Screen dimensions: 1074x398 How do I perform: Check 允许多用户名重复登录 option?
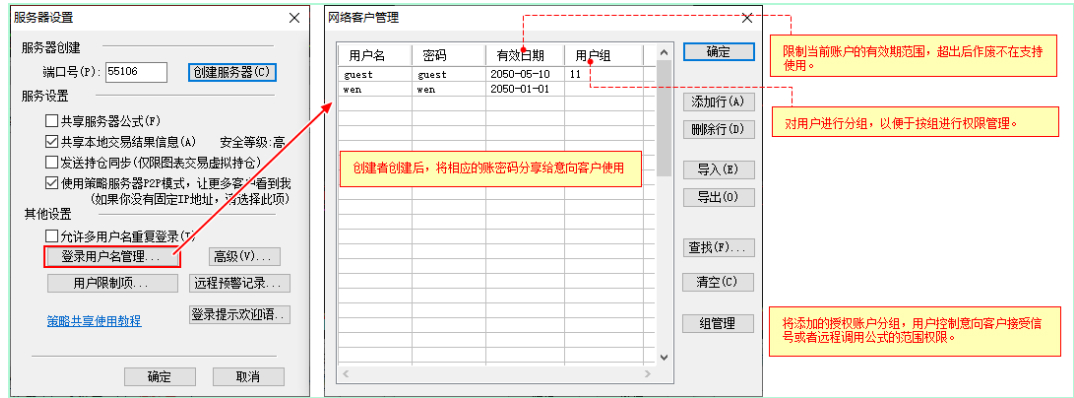[51, 236]
